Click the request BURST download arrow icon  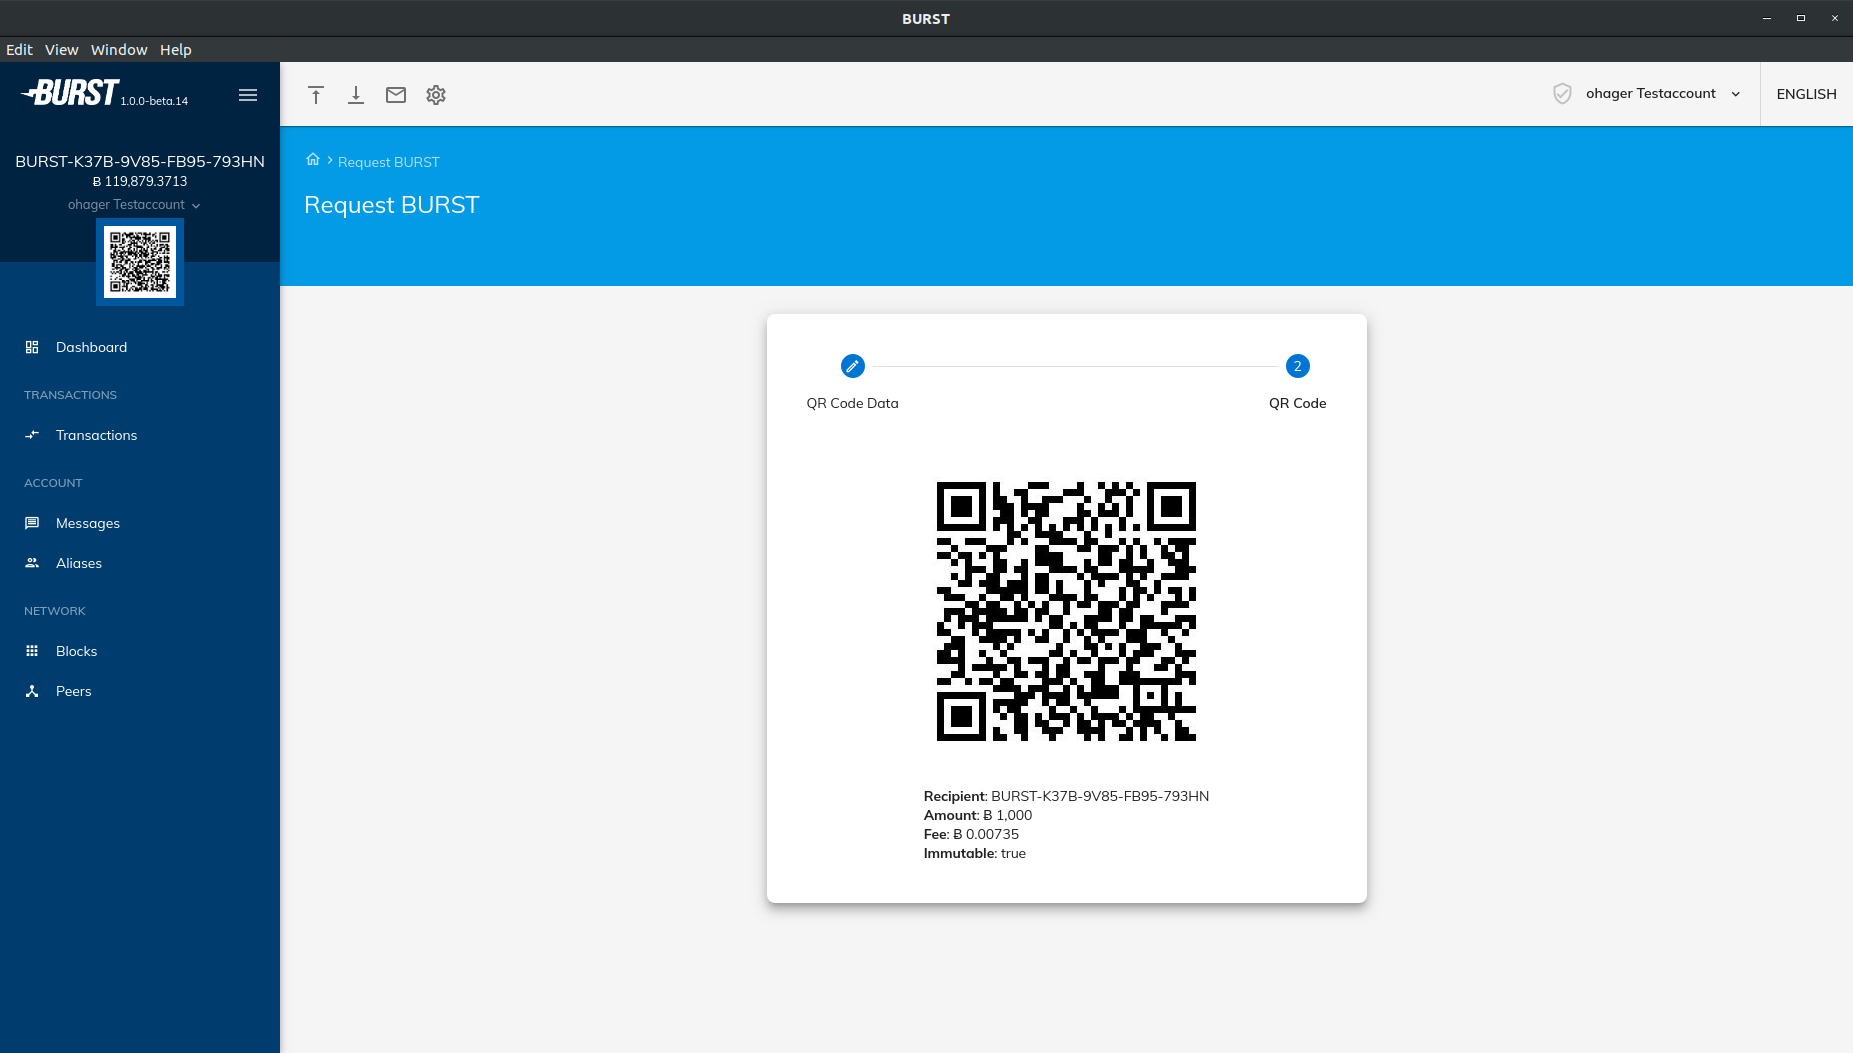pyautogui.click(x=356, y=95)
